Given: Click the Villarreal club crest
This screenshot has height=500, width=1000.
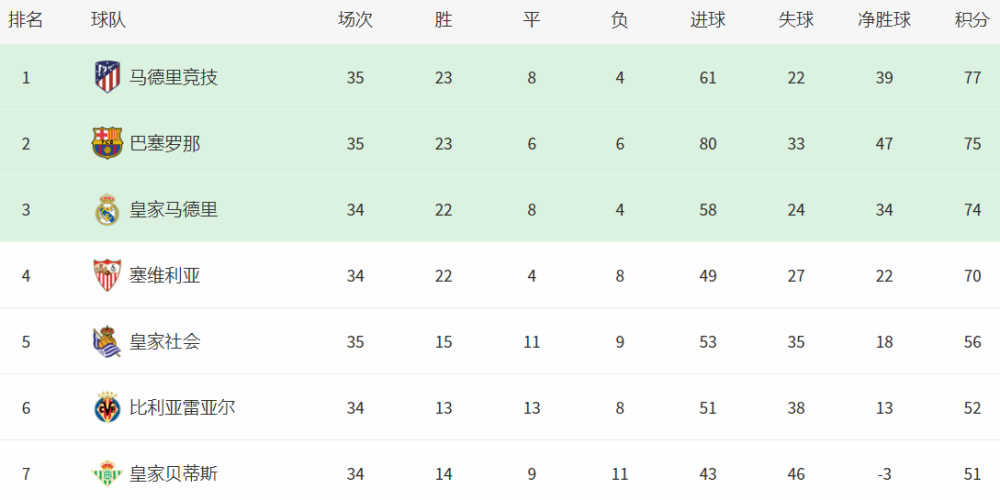Looking at the screenshot, I should (x=107, y=408).
